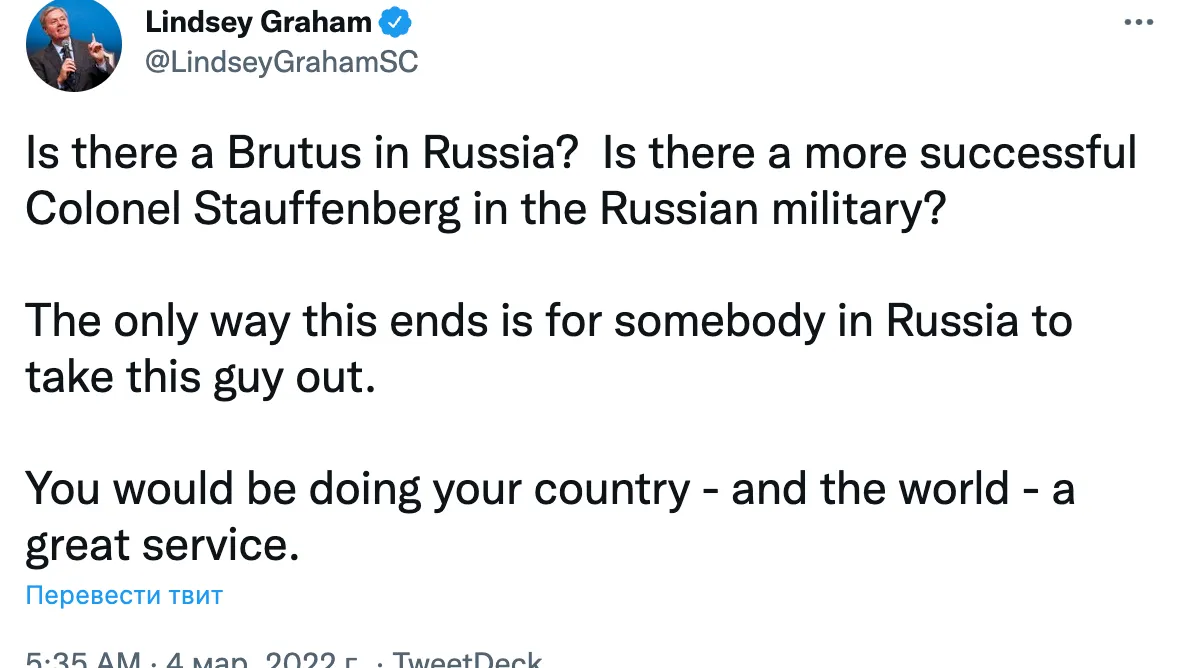This screenshot has height=668, width=1188.
Task: Click the line starting "The only way"
Action: tap(547, 322)
